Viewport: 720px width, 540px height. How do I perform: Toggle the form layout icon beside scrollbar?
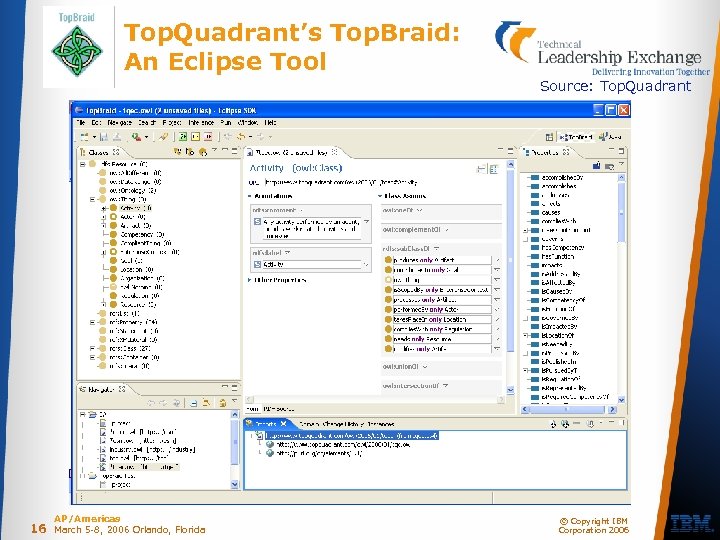coord(494,169)
